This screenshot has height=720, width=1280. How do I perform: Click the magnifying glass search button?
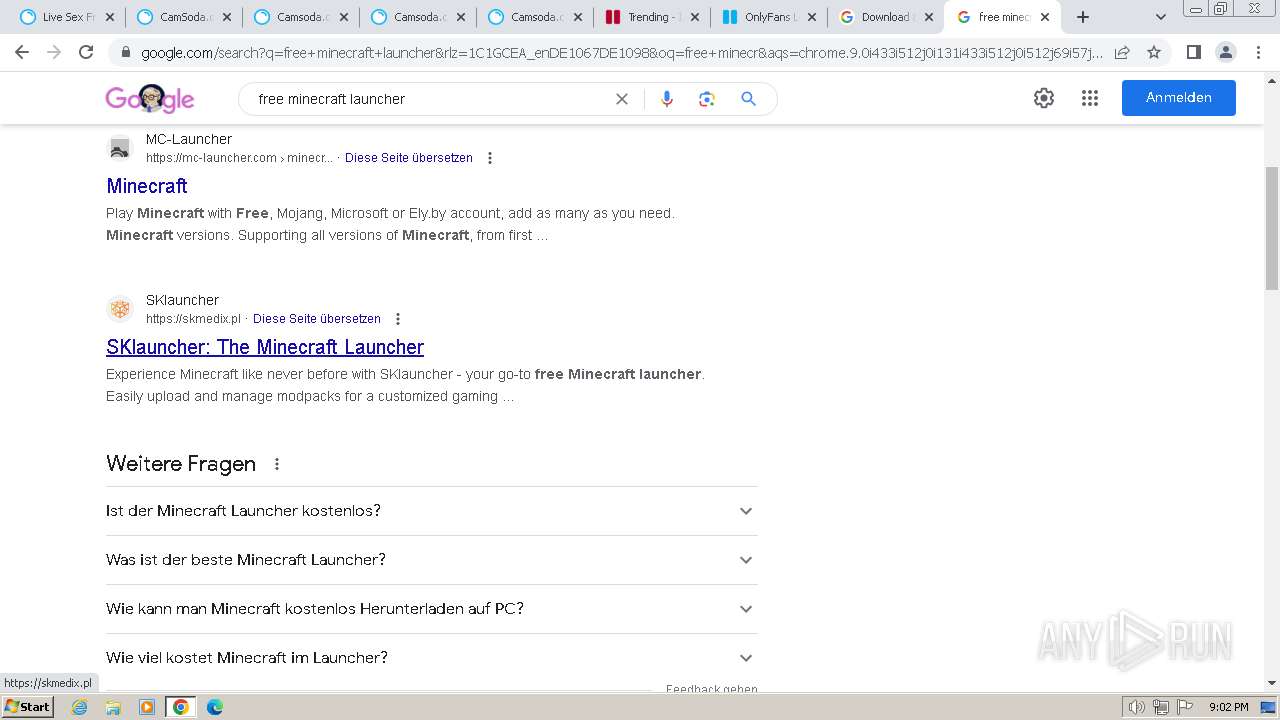click(748, 99)
